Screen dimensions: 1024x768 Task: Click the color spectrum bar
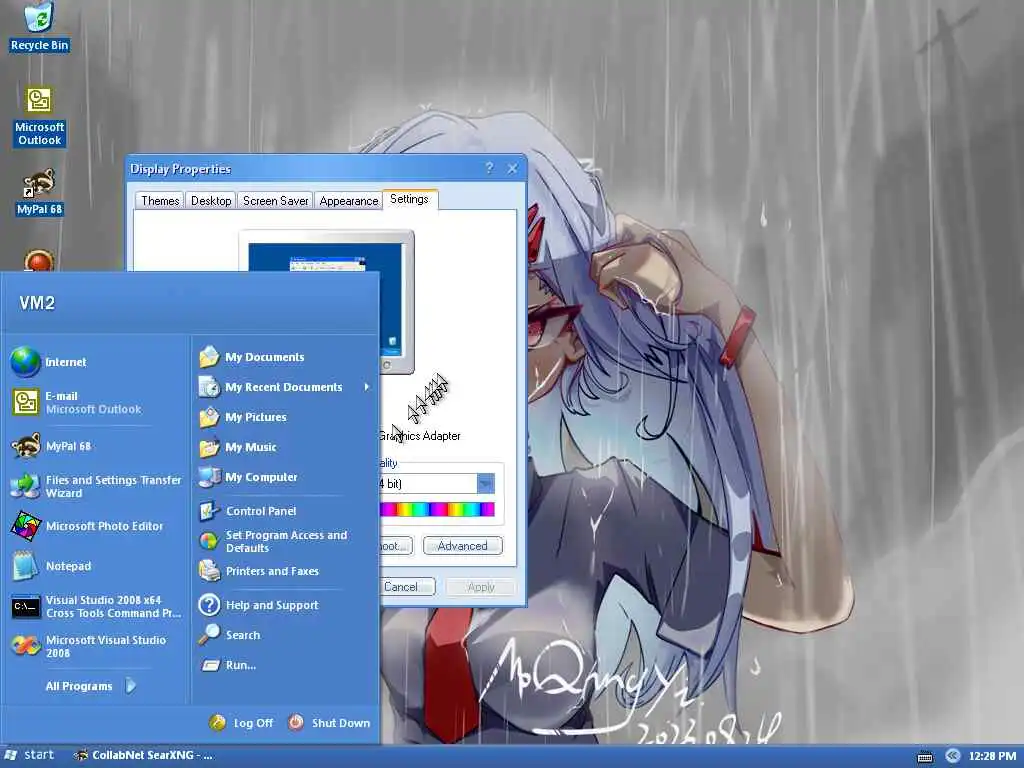click(x=437, y=509)
